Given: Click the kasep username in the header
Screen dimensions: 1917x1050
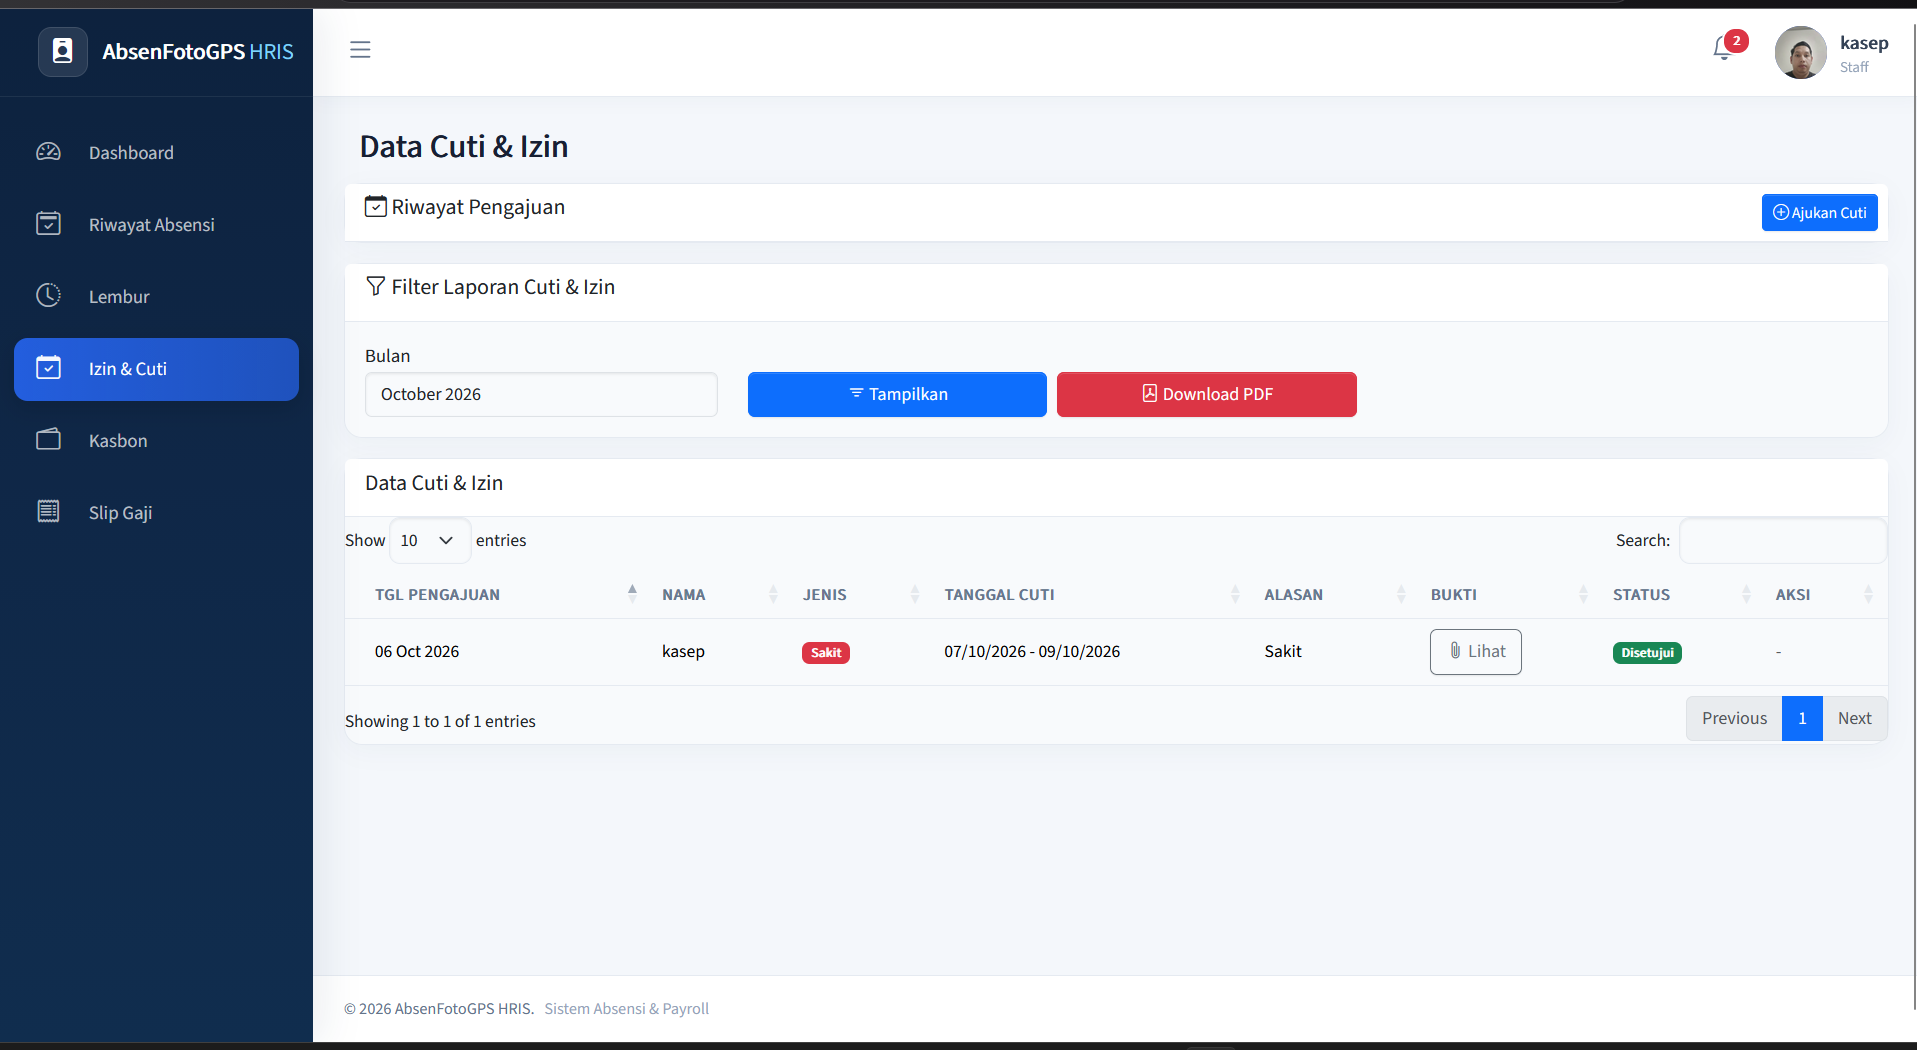Looking at the screenshot, I should (x=1864, y=43).
